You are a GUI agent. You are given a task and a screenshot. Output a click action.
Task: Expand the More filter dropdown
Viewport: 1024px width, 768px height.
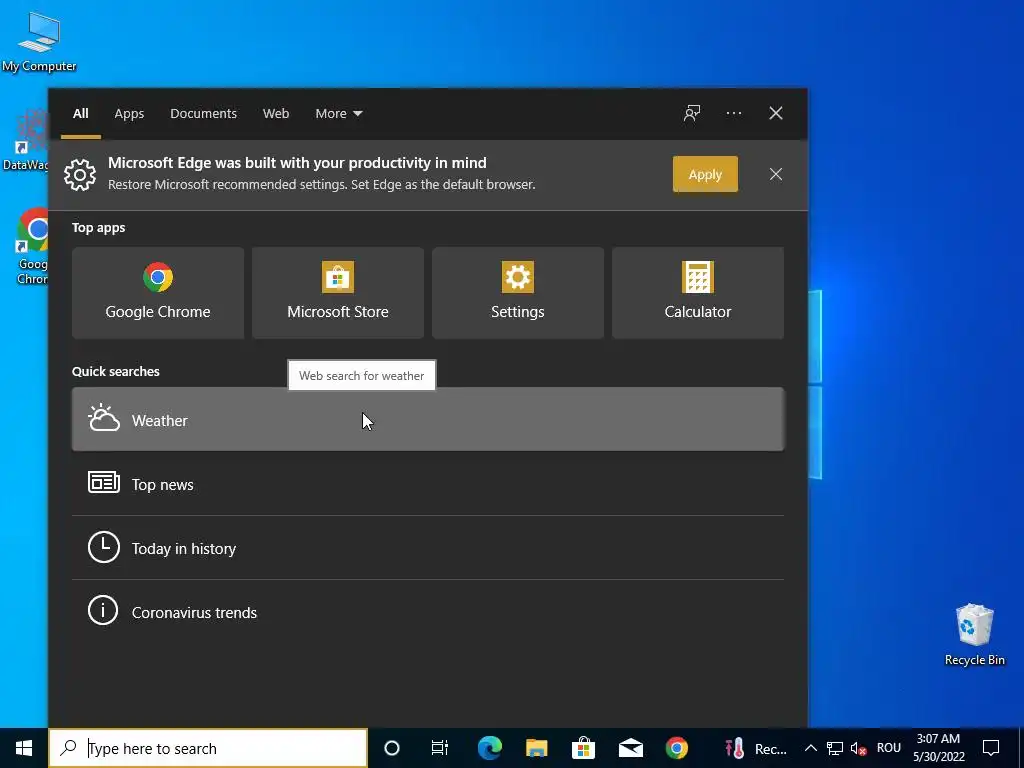click(338, 114)
